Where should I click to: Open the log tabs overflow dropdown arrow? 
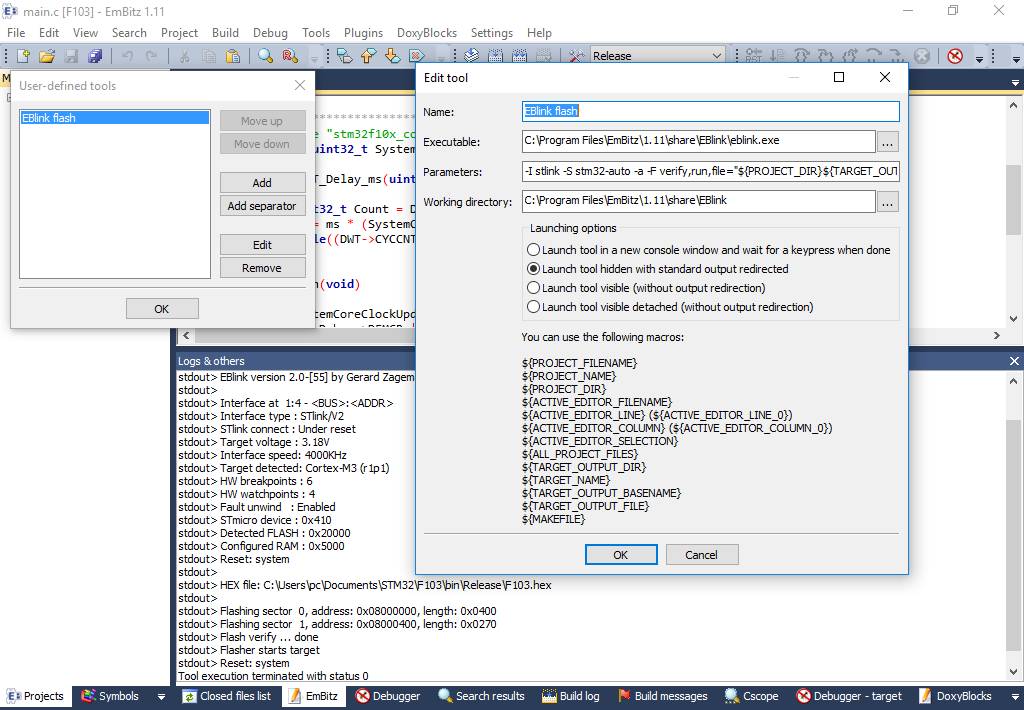(x=1015, y=697)
